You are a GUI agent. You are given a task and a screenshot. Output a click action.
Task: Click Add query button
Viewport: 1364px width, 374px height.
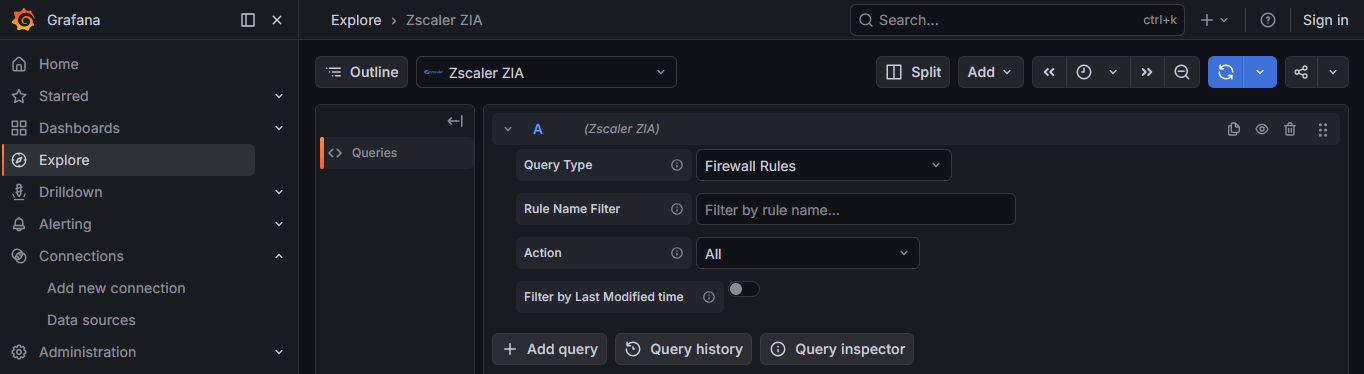pos(549,349)
